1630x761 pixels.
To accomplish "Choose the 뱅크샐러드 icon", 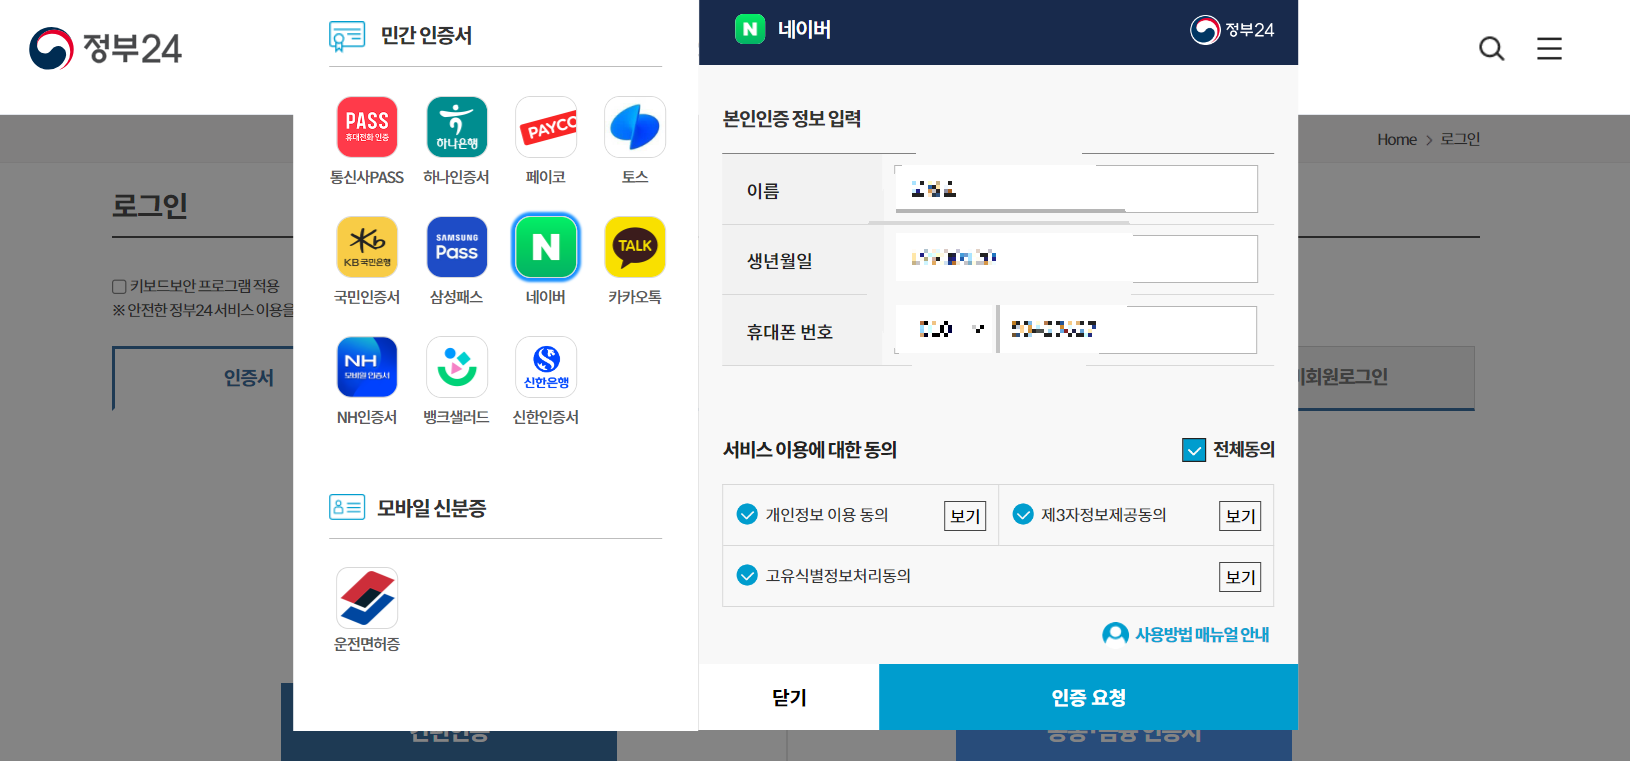I will tap(456, 367).
